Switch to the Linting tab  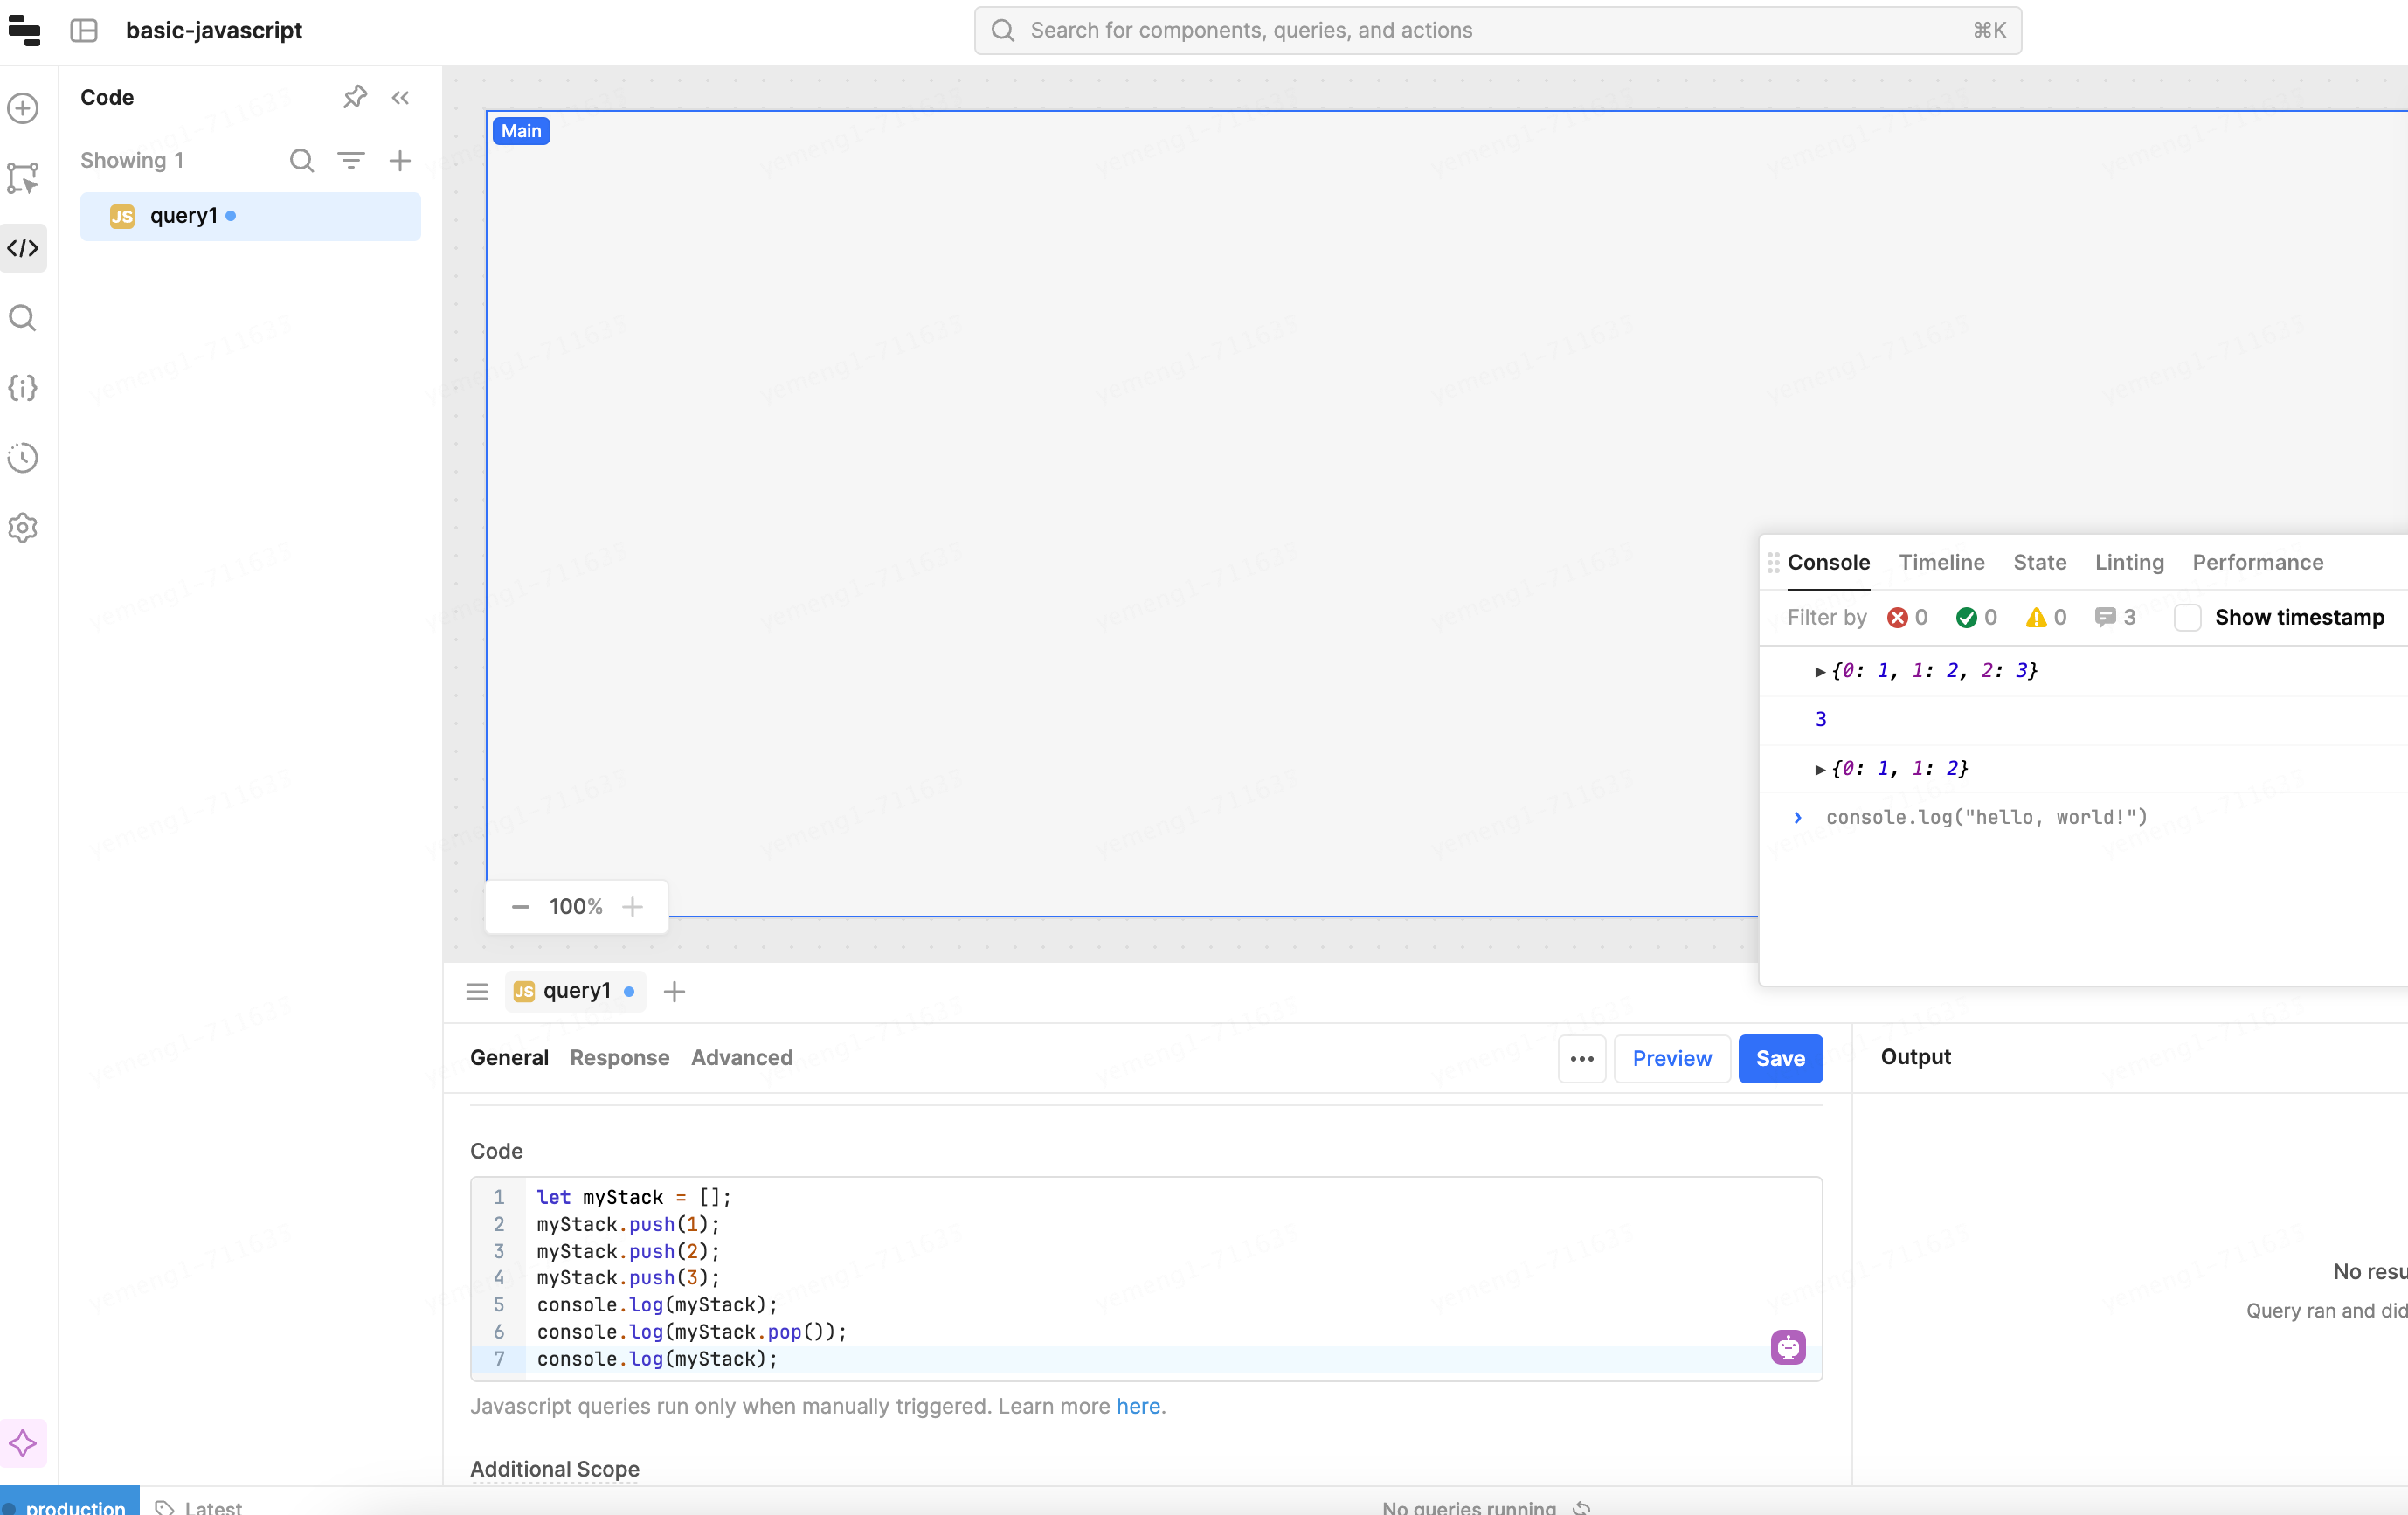click(2129, 563)
